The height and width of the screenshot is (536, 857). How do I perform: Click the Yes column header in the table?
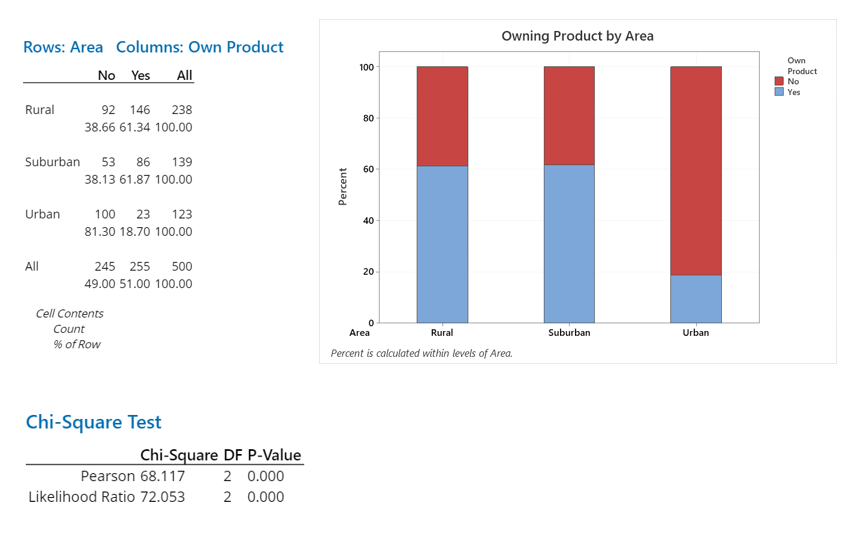140,76
